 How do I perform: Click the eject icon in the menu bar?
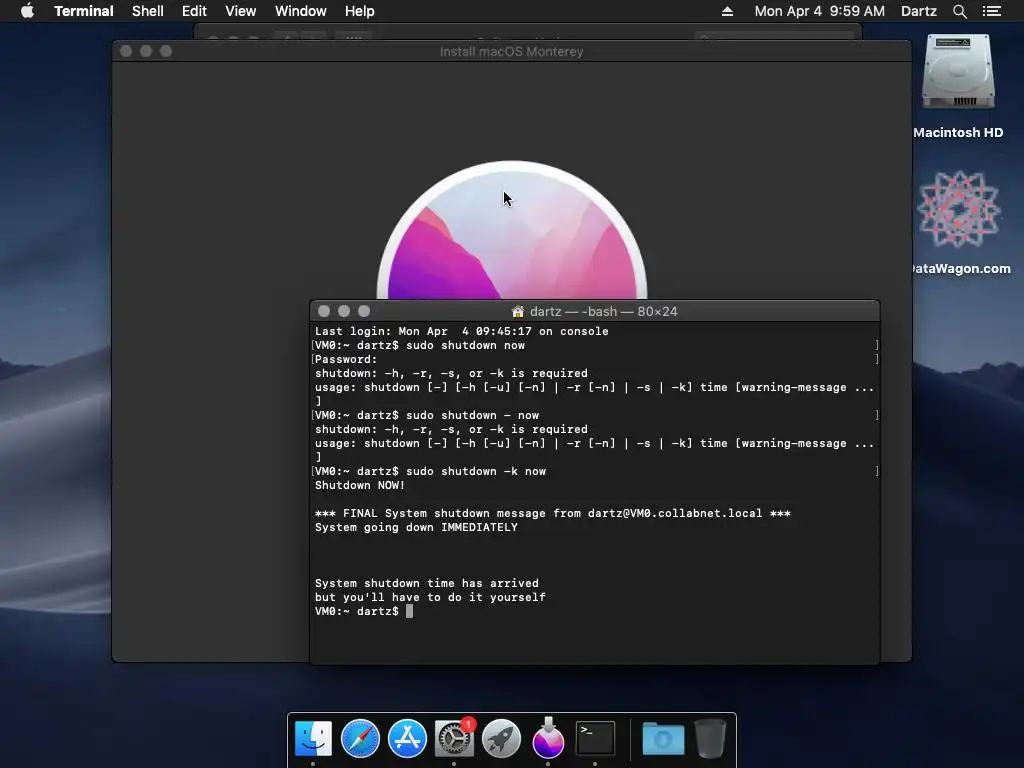click(727, 11)
